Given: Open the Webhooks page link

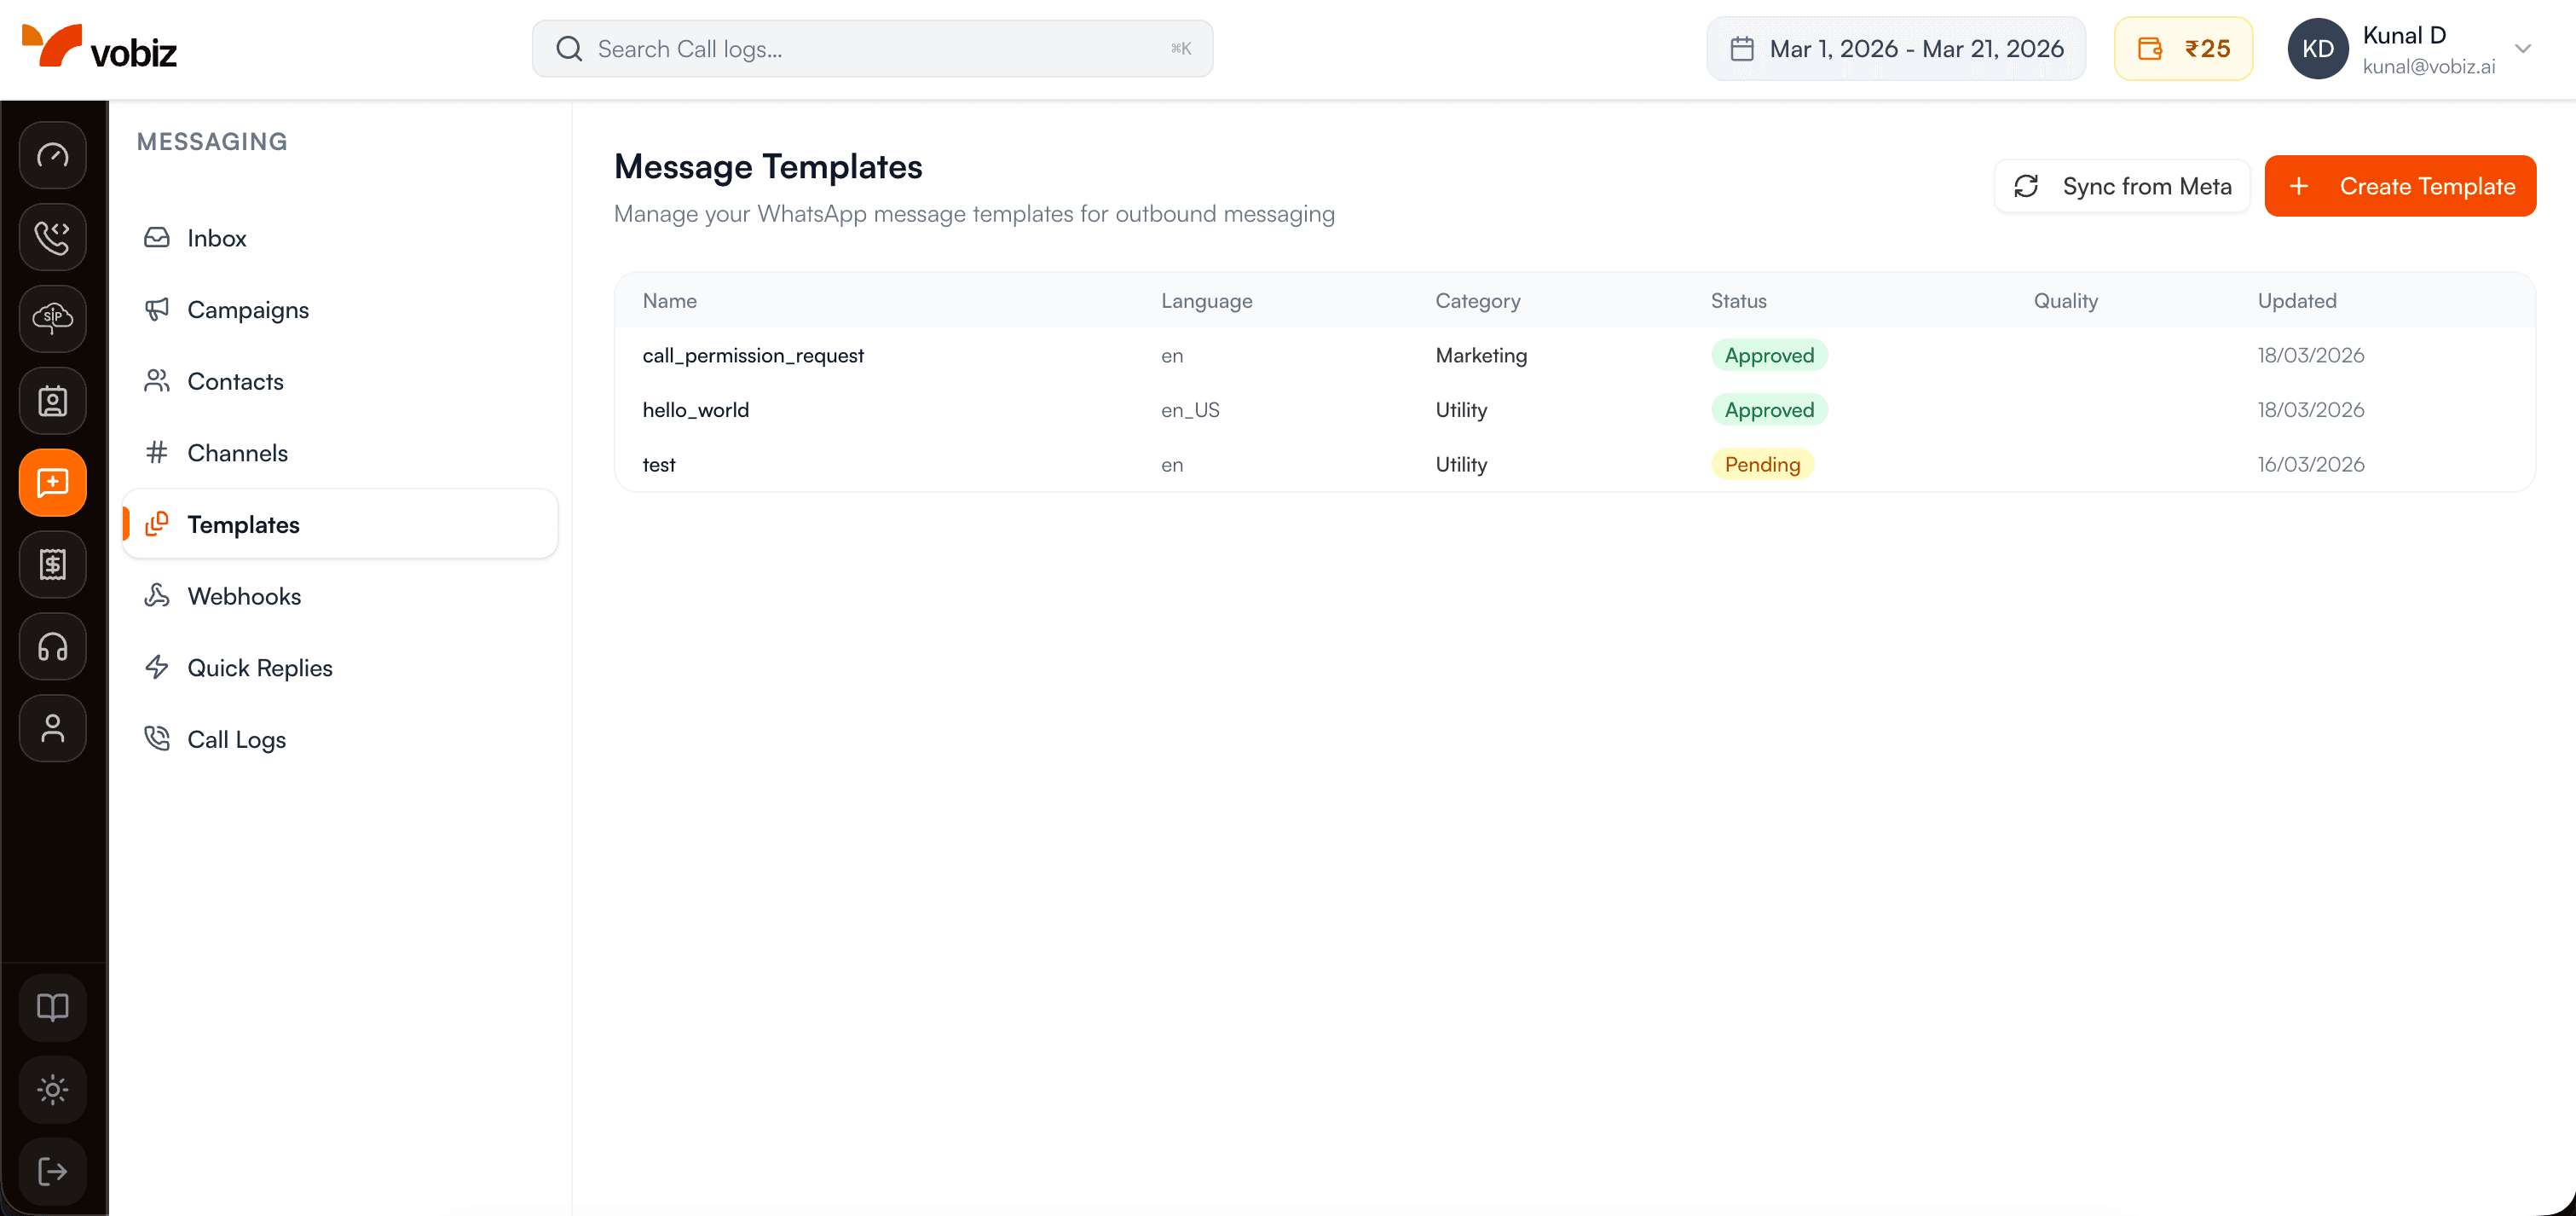Looking at the screenshot, I should (x=245, y=595).
